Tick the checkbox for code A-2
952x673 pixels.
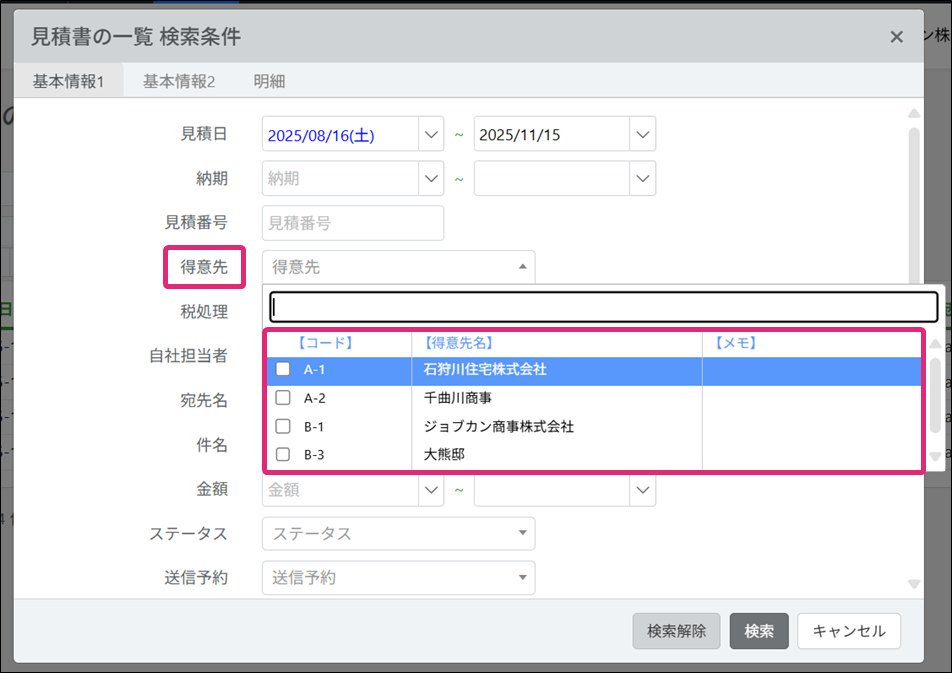283,398
